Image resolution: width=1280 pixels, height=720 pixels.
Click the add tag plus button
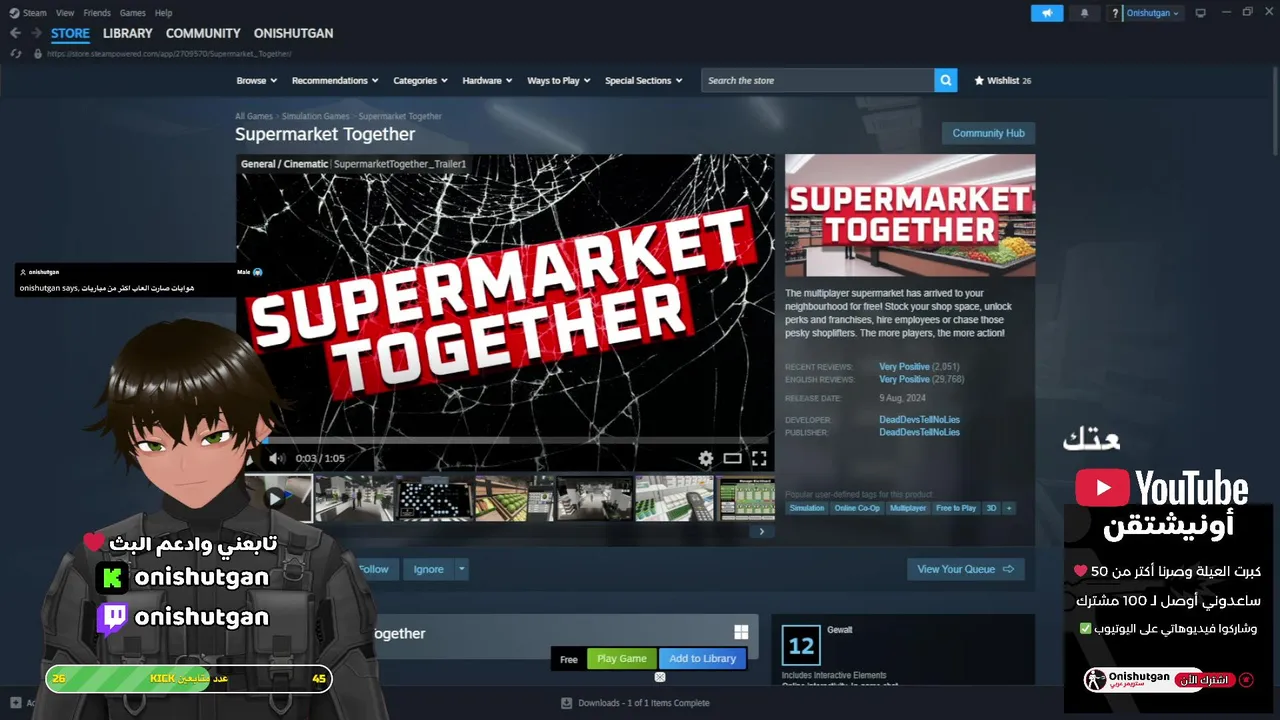point(1009,508)
